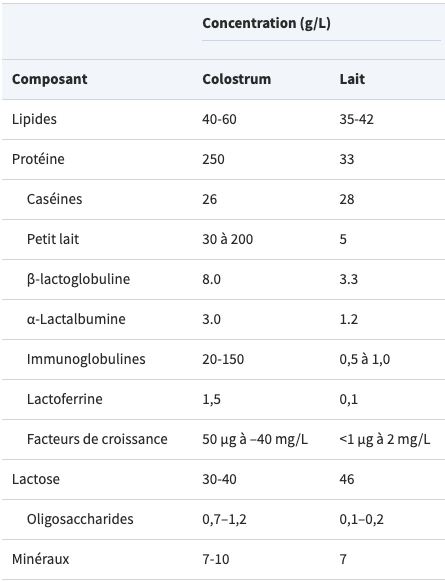Click the Lactose row label
445x582 pixels.
pyautogui.click(x=36, y=479)
